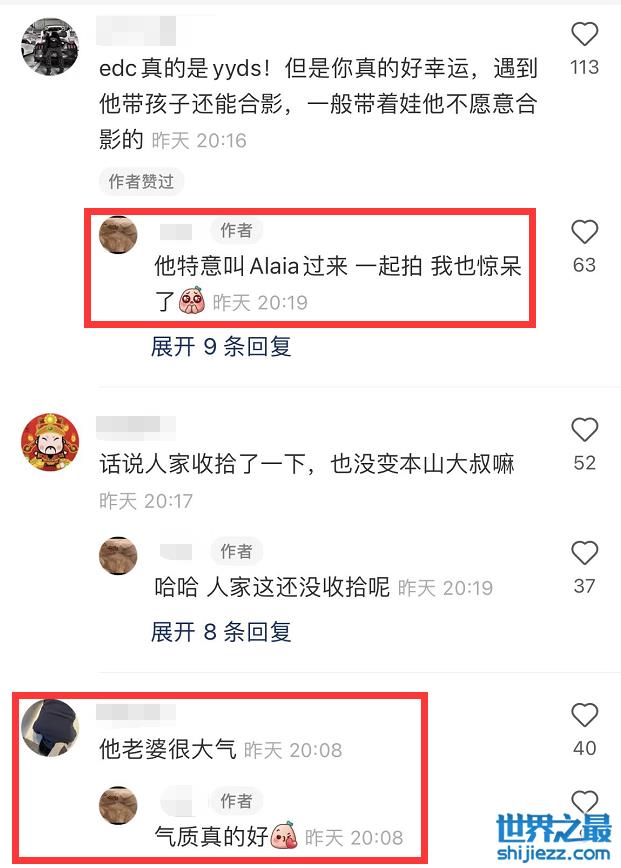Like the comment 他老婆很大气
The width and height of the screenshot is (621, 868).
584,715
